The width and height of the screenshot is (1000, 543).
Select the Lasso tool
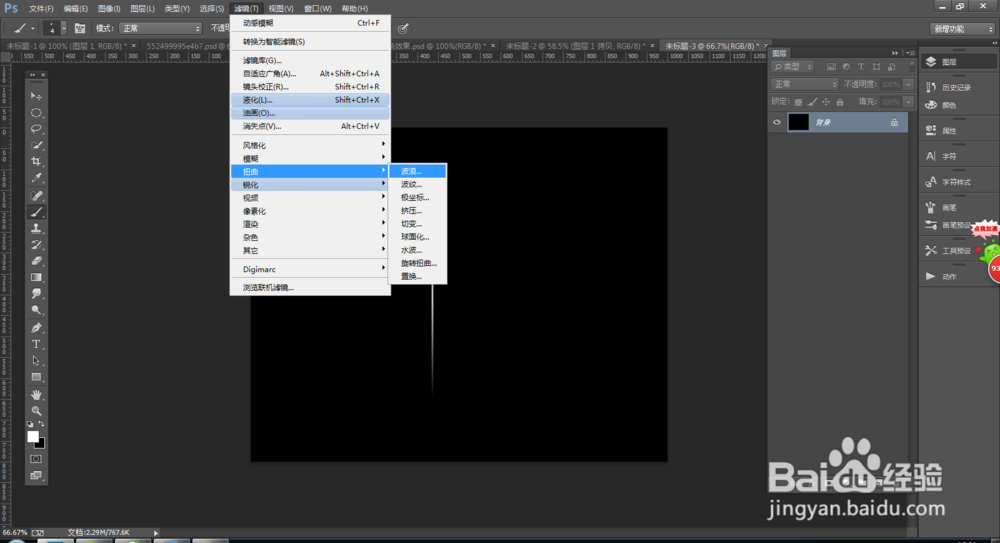click(x=36, y=129)
